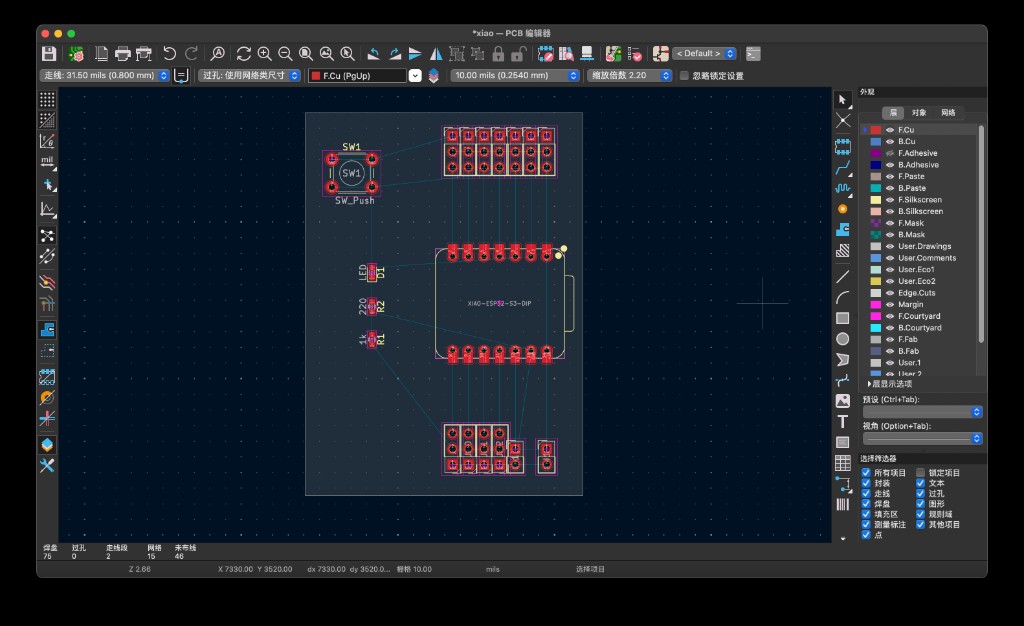Click the Plot icon
Screen dimensions: 1024x626
coord(144,54)
